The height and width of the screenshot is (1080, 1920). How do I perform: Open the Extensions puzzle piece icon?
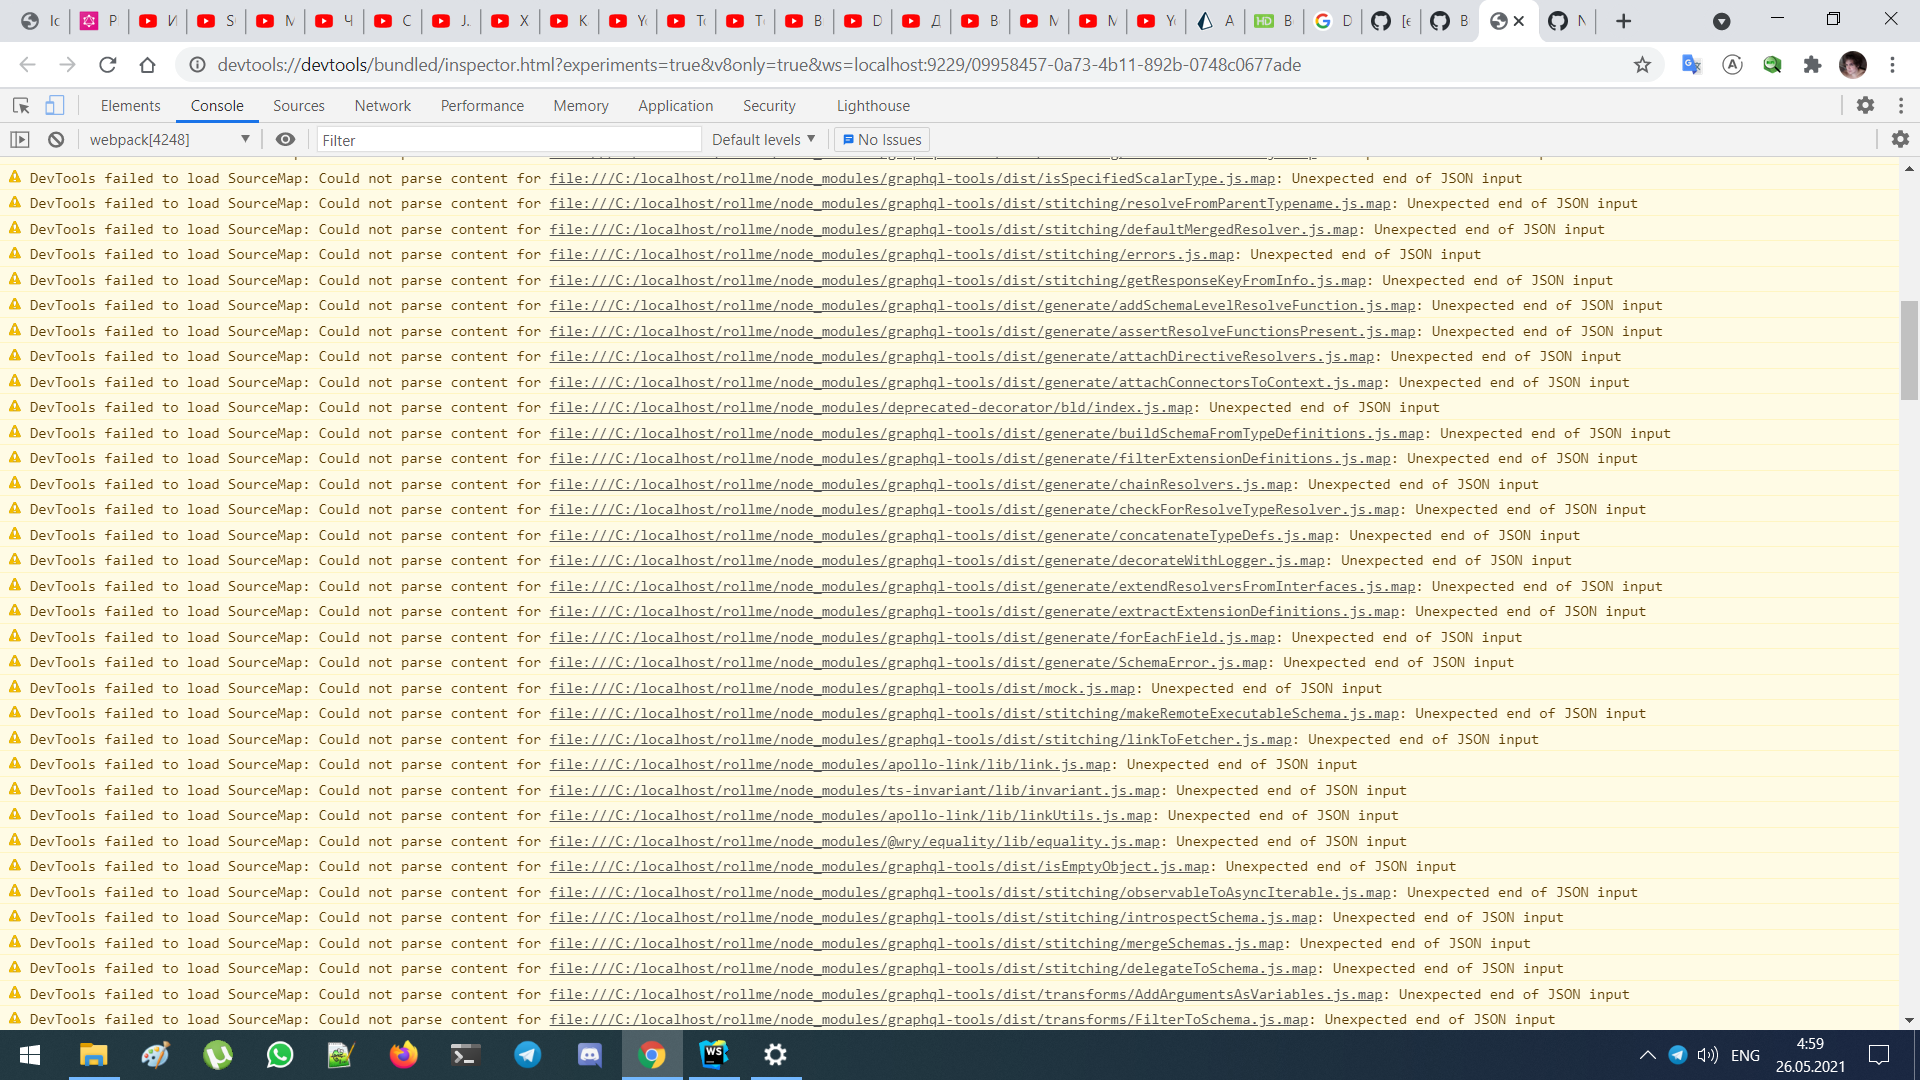pyautogui.click(x=1812, y=65)
